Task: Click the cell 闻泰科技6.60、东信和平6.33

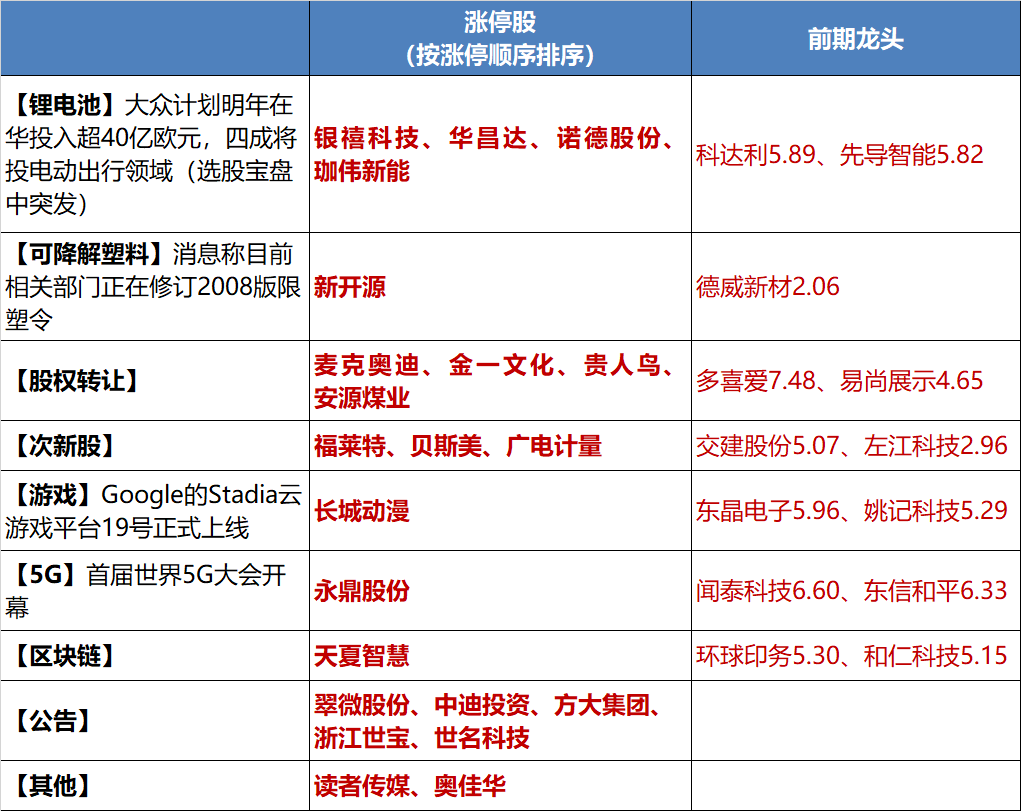Action: [x=856, y=591]
